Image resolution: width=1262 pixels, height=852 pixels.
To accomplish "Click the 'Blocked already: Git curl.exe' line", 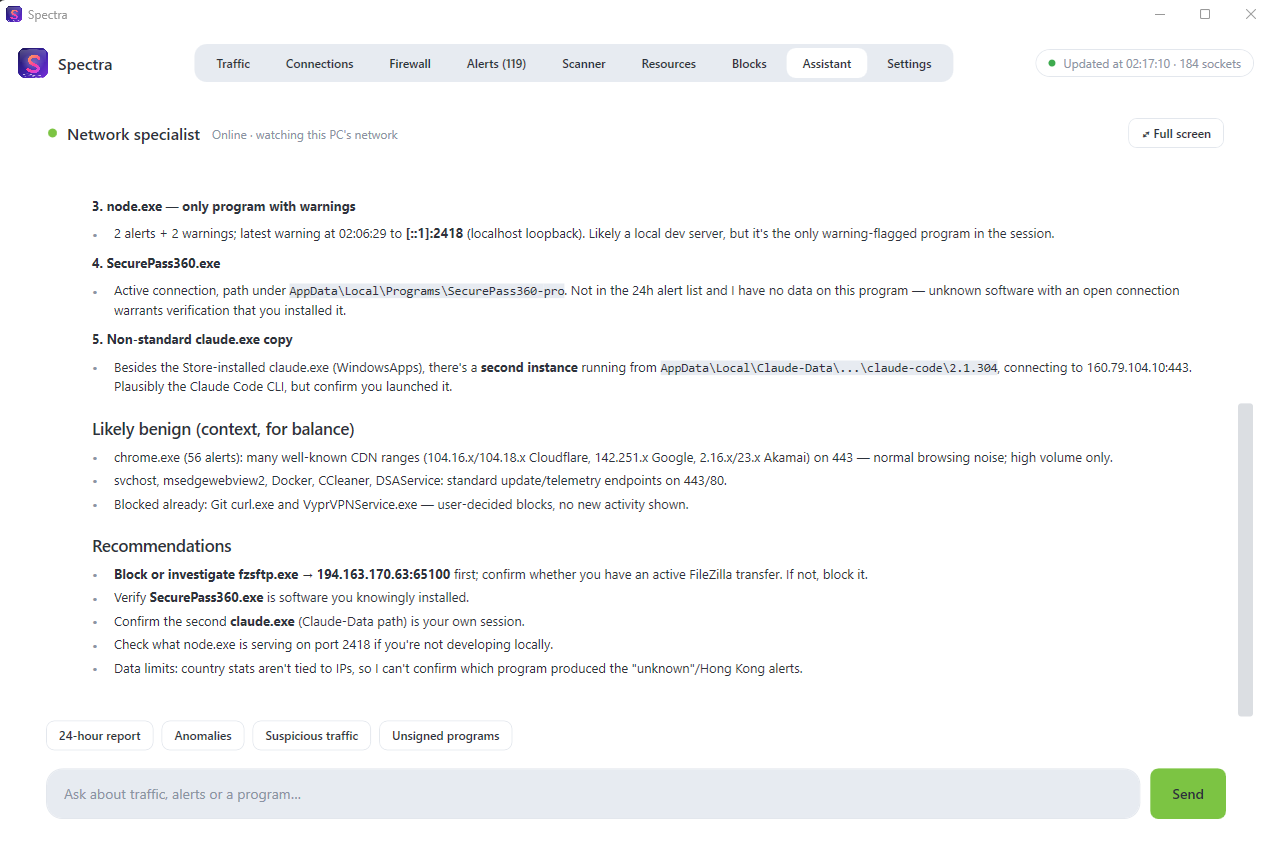I will [401, 504].
